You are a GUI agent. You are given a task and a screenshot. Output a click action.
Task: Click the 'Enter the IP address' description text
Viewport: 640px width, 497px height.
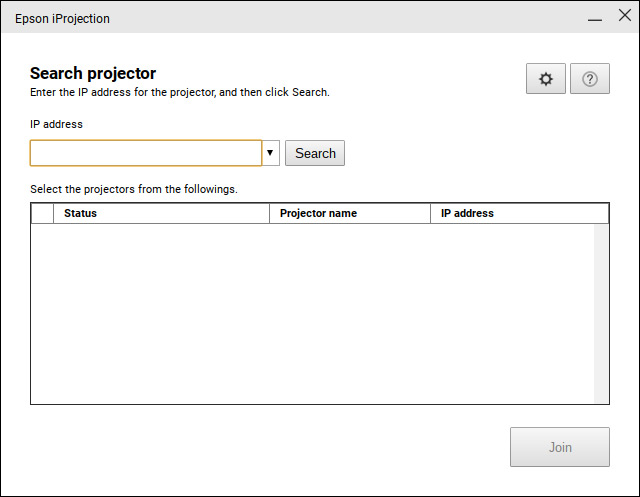(180, 92)
